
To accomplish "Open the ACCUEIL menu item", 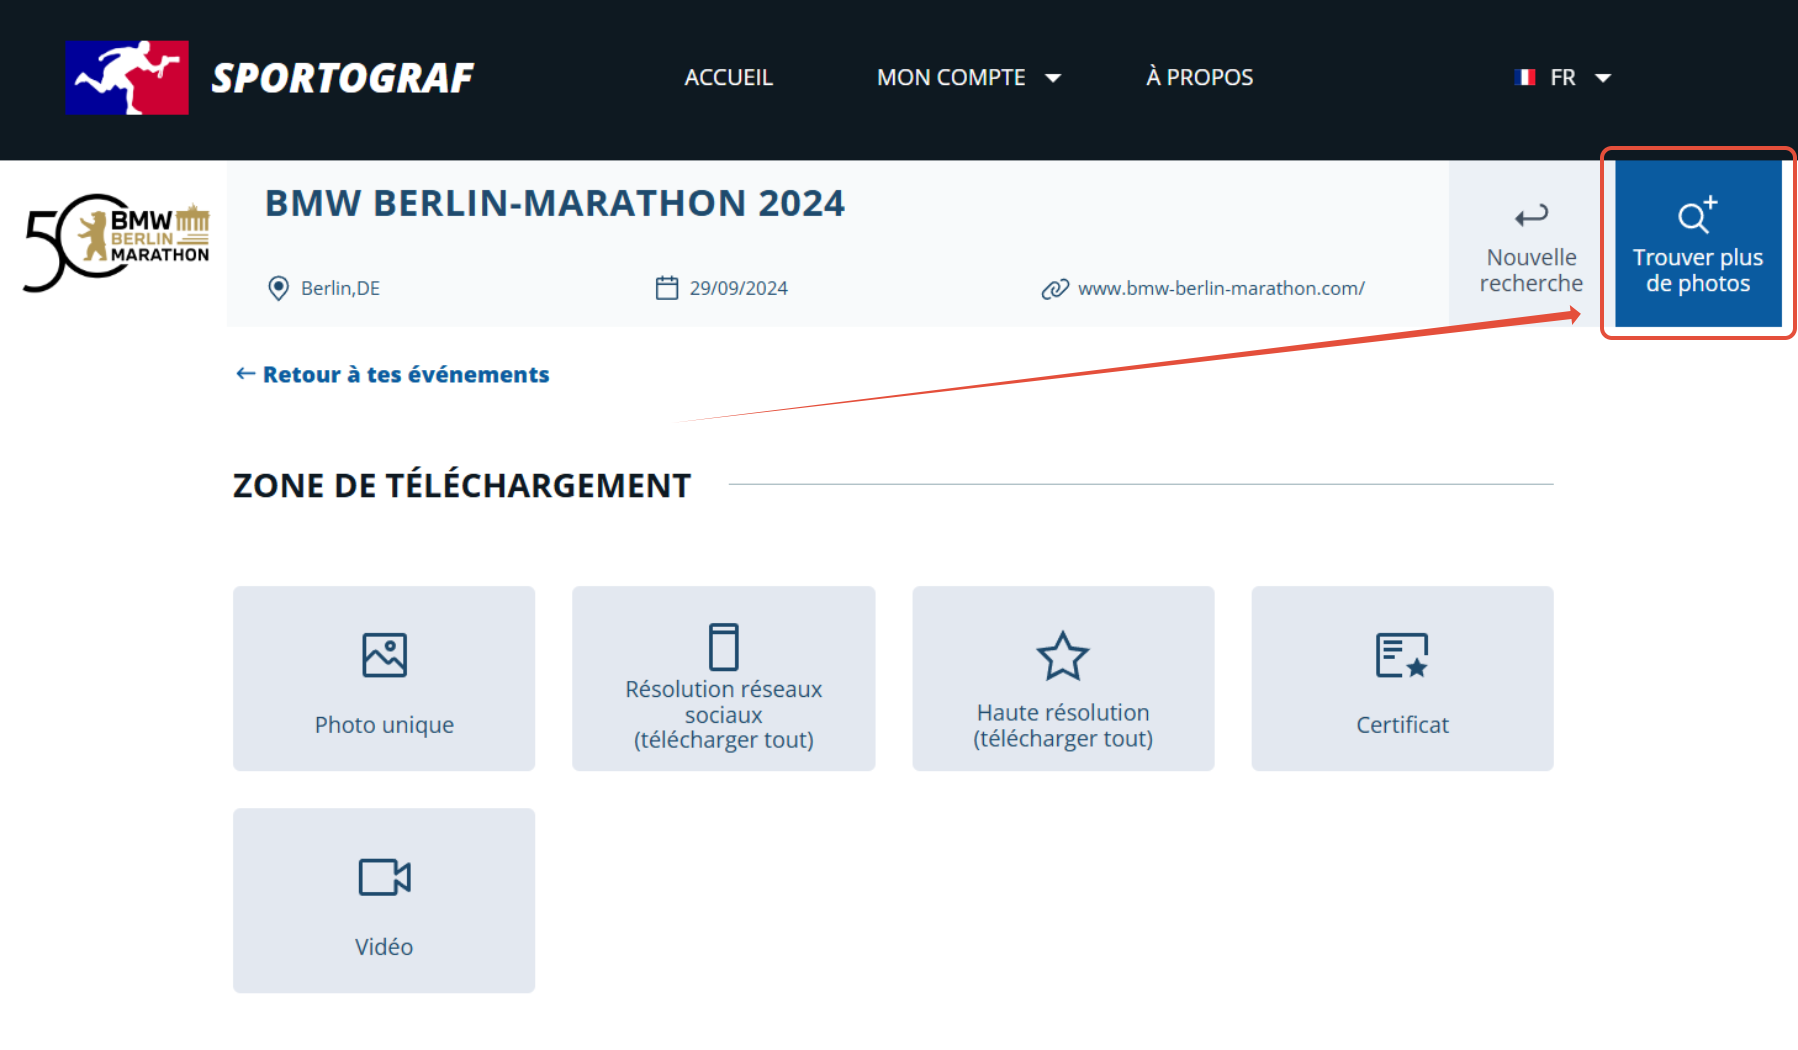I will [728, 77].
